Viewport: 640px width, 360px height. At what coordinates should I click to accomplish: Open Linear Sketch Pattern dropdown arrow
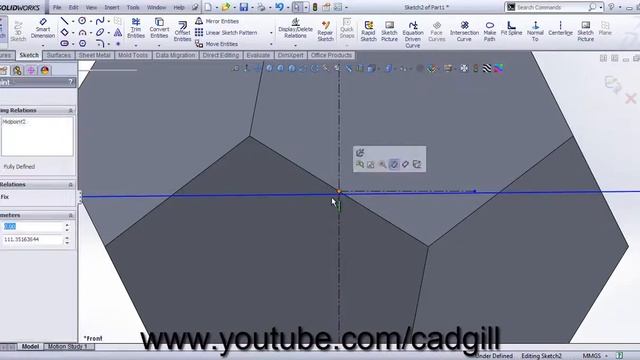click(x=271, y=33)
